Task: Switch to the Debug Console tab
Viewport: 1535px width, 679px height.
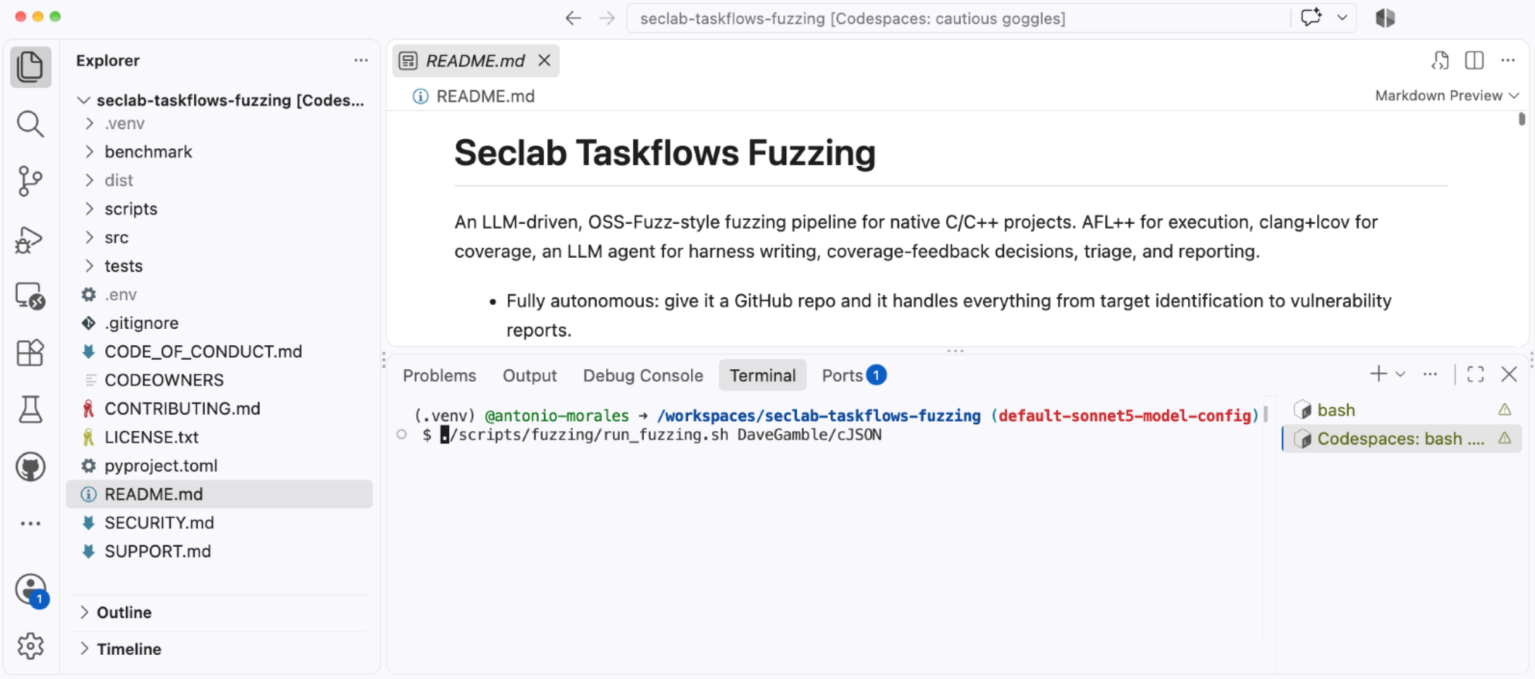Action: coord(643,375)
